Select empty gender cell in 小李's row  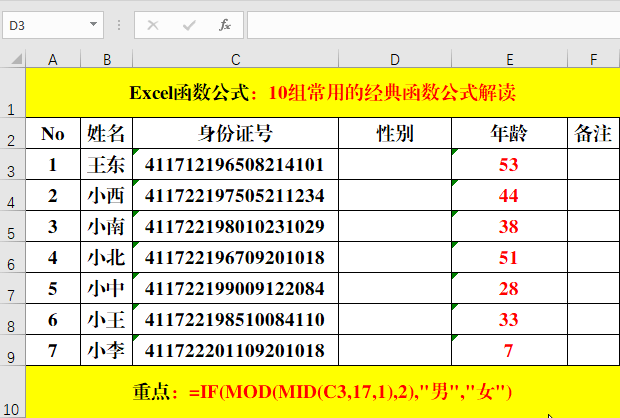coord(395,350)
